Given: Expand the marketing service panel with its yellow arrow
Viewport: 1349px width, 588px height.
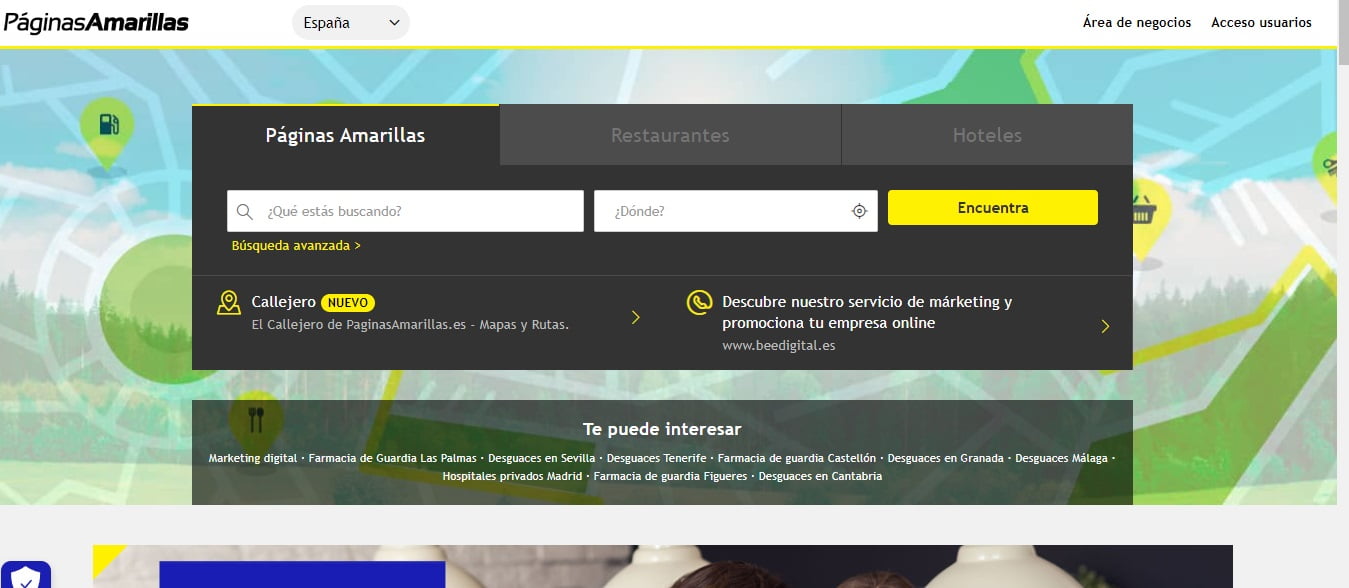Looking at the screenshot, I should coord(1105,326).
